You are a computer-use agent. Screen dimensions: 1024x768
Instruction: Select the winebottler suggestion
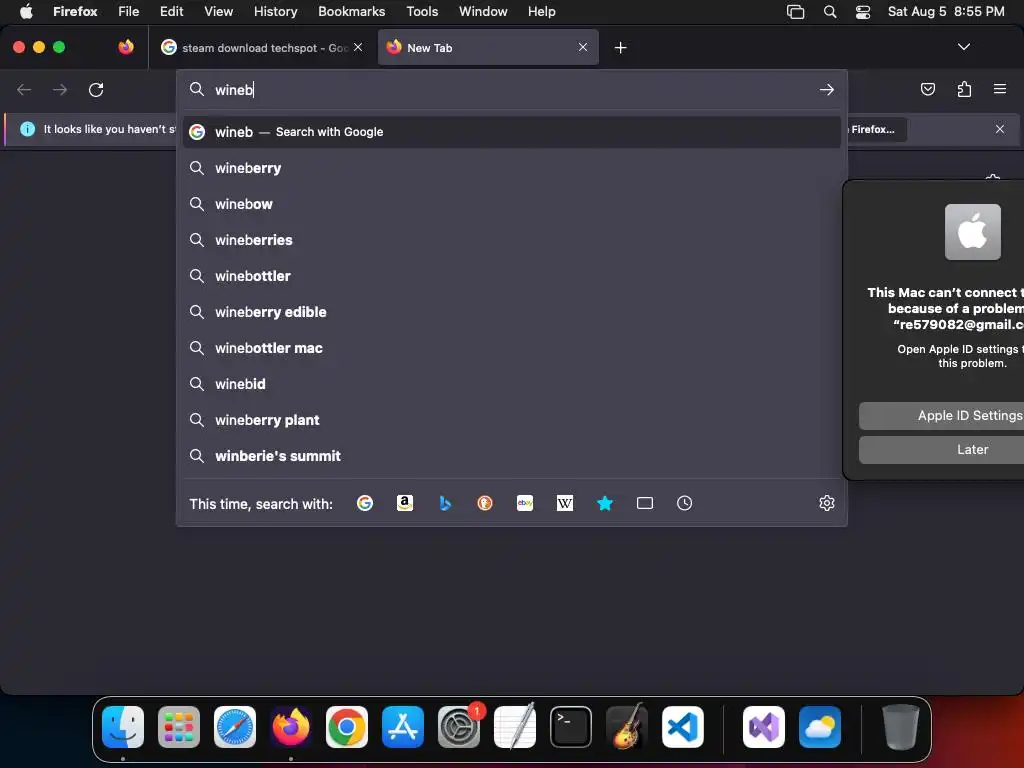511,276
